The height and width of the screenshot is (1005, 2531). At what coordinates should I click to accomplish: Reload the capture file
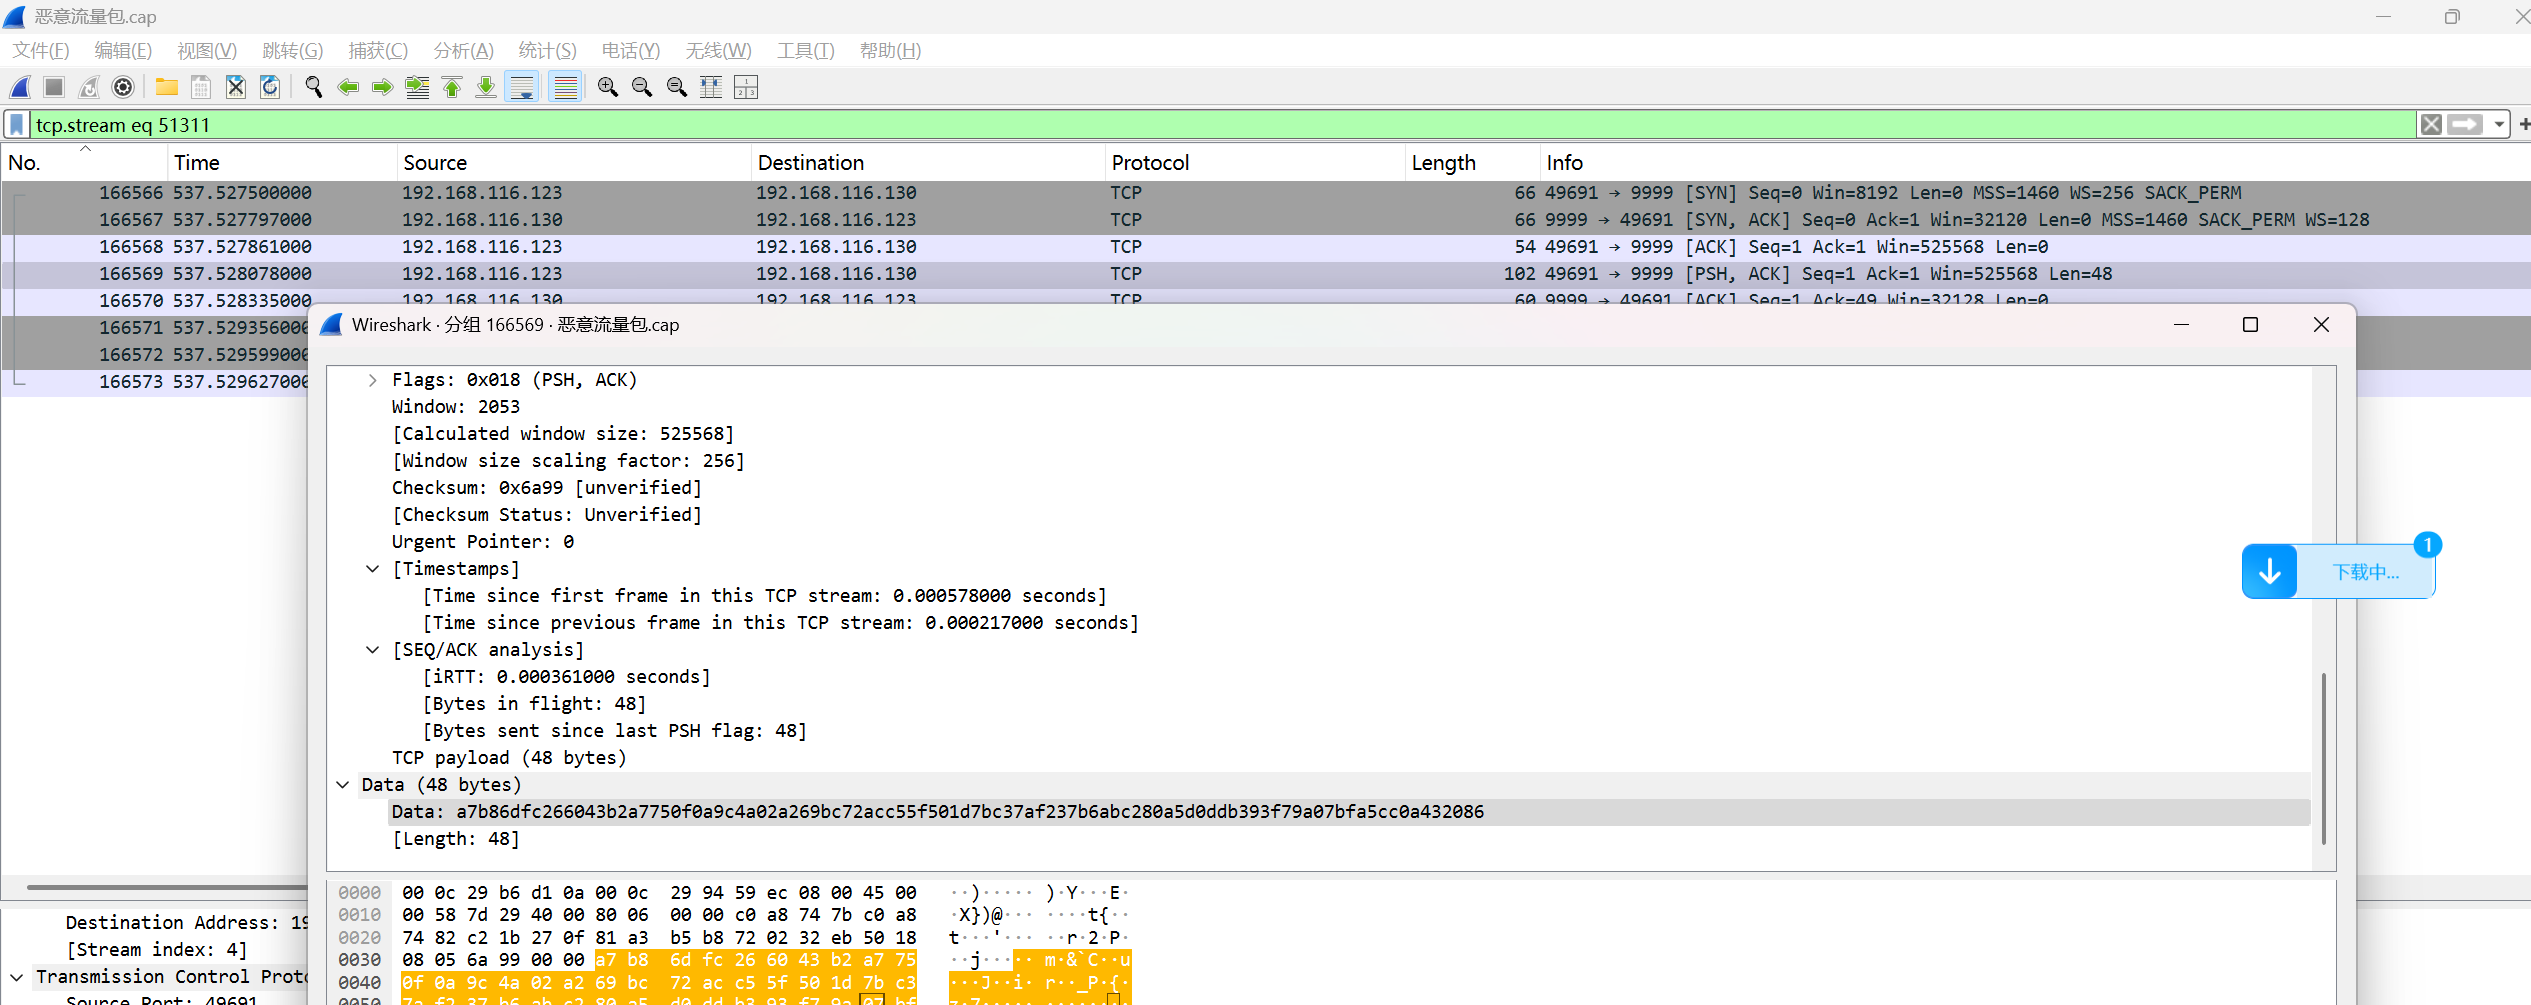[270, 87]
